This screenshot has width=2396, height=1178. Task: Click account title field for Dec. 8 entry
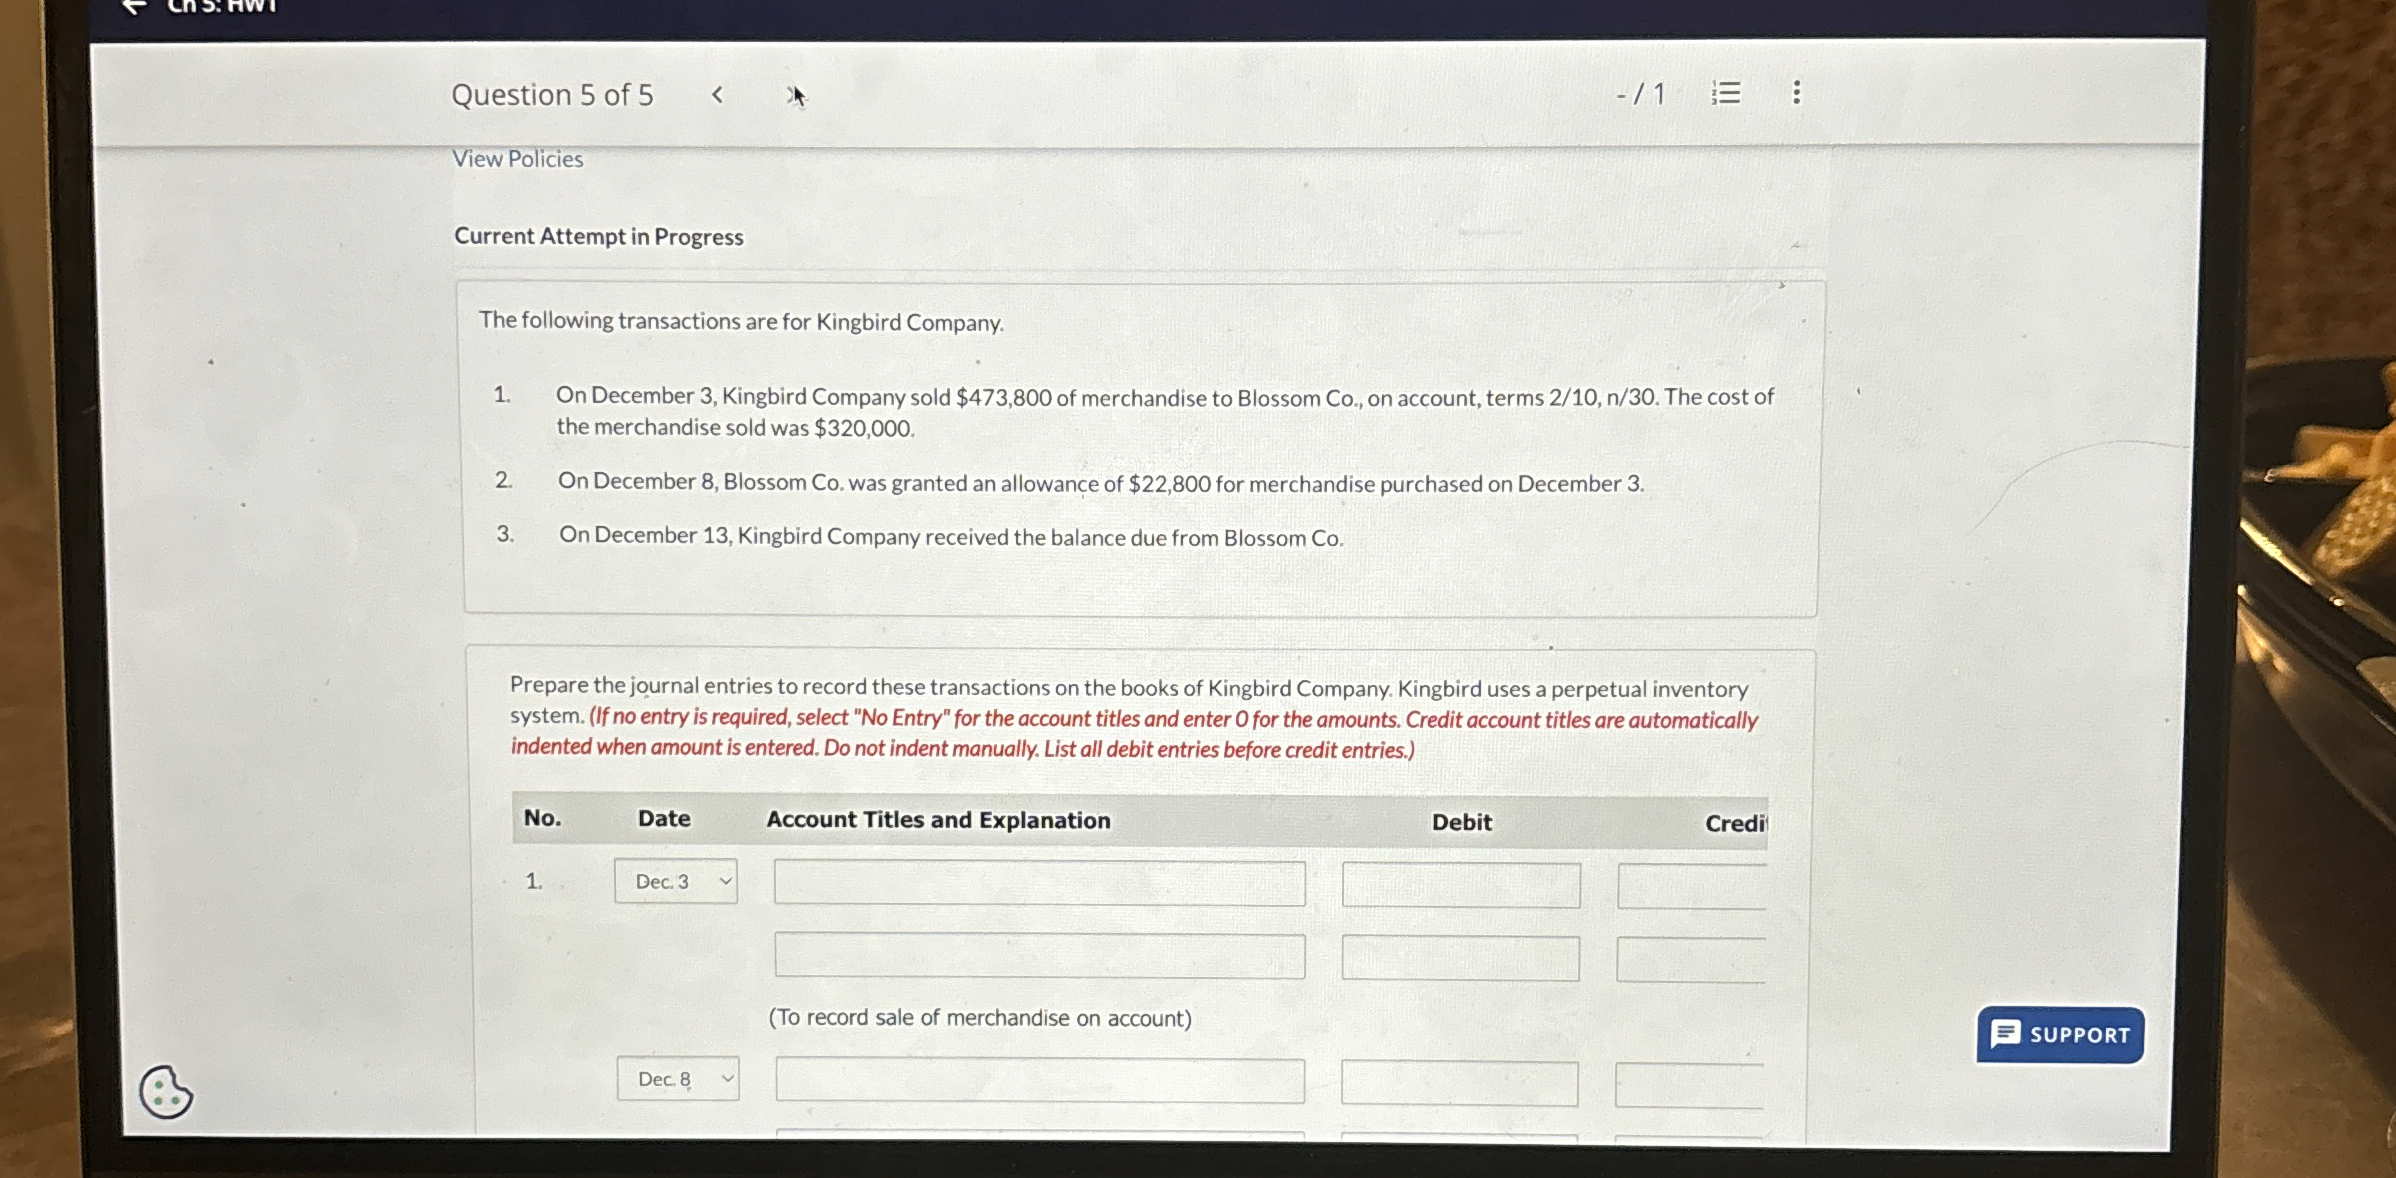point(1039,1081)
